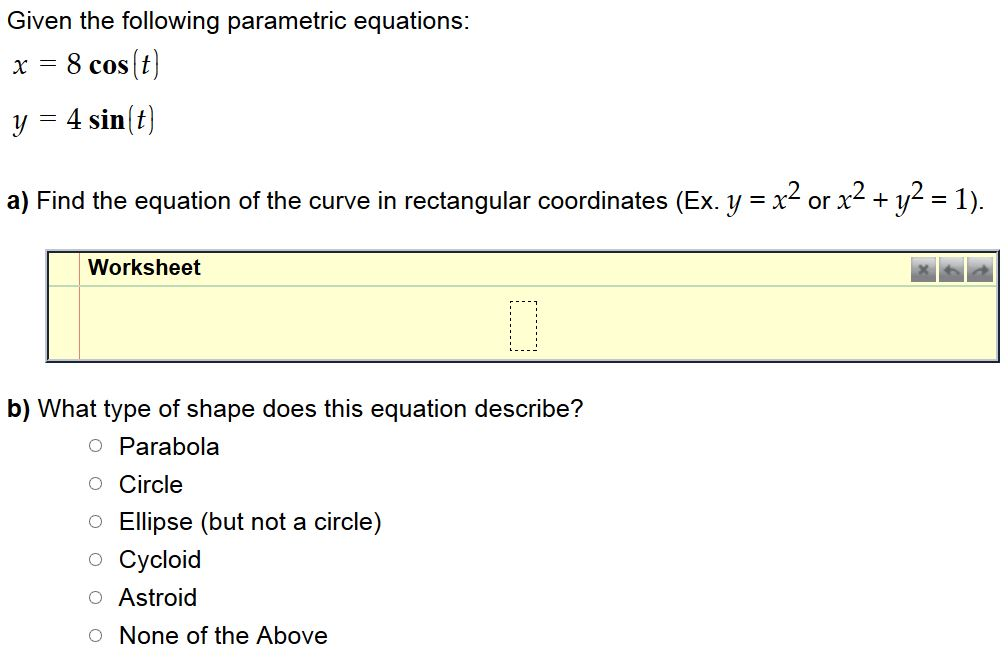Clear the worksheet answer with the X icon
Screen dimensions: 1008x660
tap(922, 269)
